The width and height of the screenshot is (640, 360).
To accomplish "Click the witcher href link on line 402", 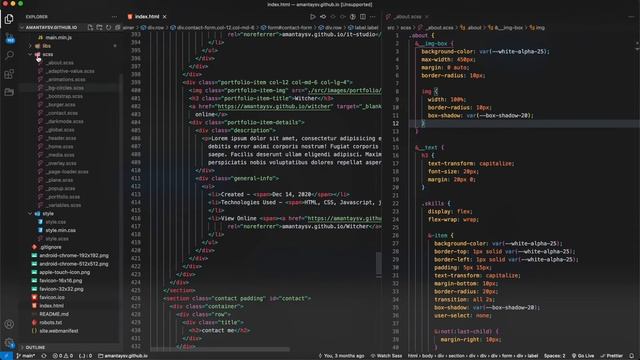I will click(274, 106).
